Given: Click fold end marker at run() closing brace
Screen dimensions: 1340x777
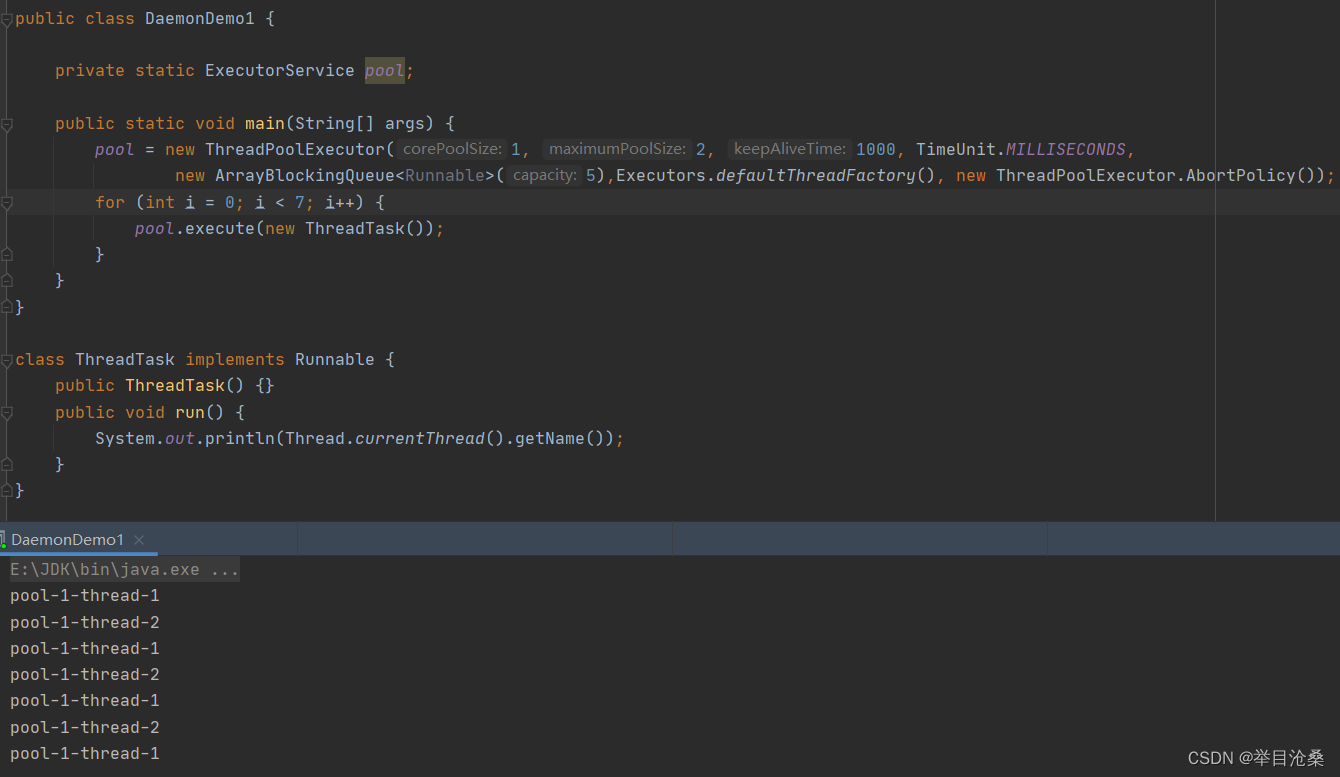Looking at the screenshot, I should [x=6, y=465].
